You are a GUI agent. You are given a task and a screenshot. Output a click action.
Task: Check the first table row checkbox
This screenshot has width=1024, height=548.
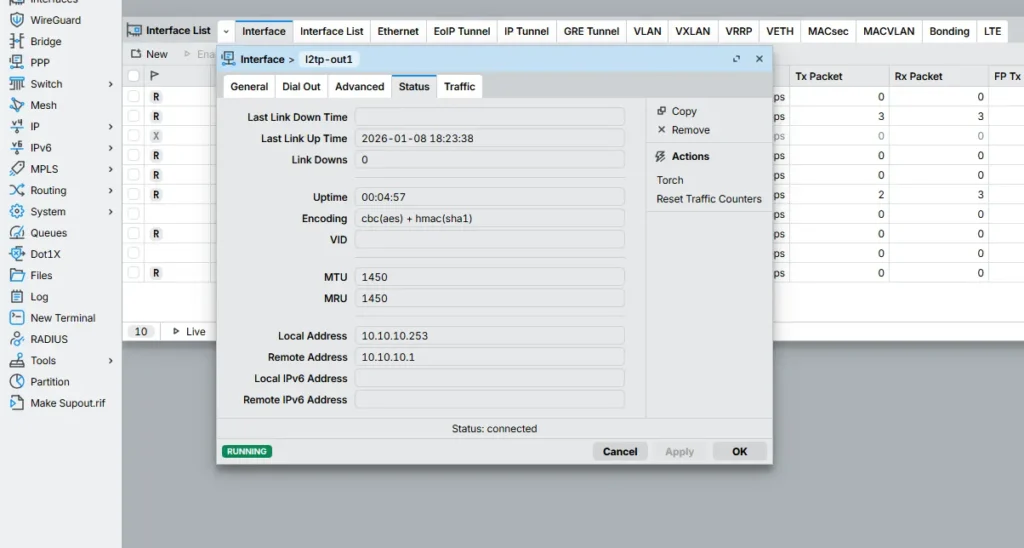click(x=134, y=97)
